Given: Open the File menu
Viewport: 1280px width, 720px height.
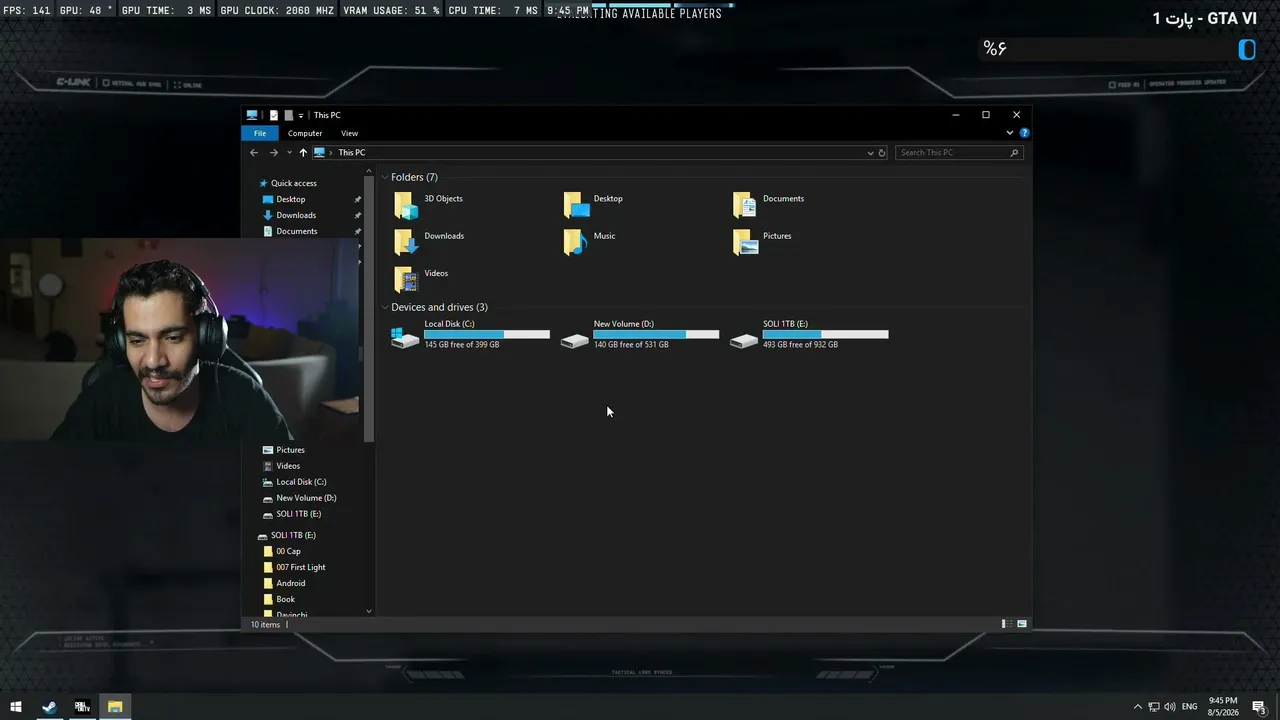Looking at the screenshot, I should 260,133.
